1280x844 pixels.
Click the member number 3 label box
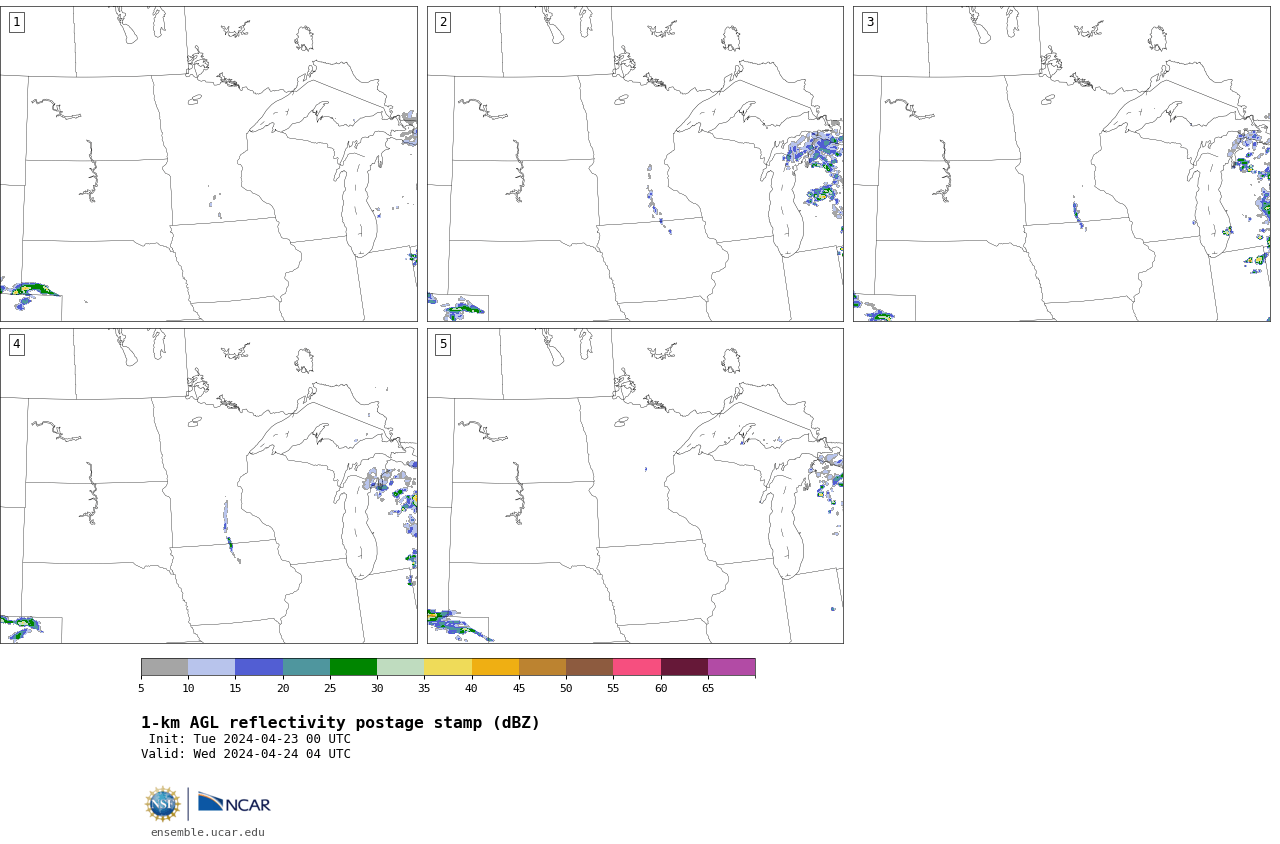pos(870,22)
